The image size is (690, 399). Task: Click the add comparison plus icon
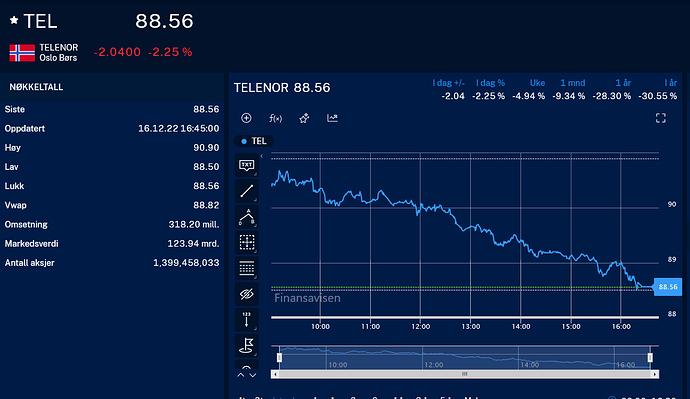click(x=246, y=118)
